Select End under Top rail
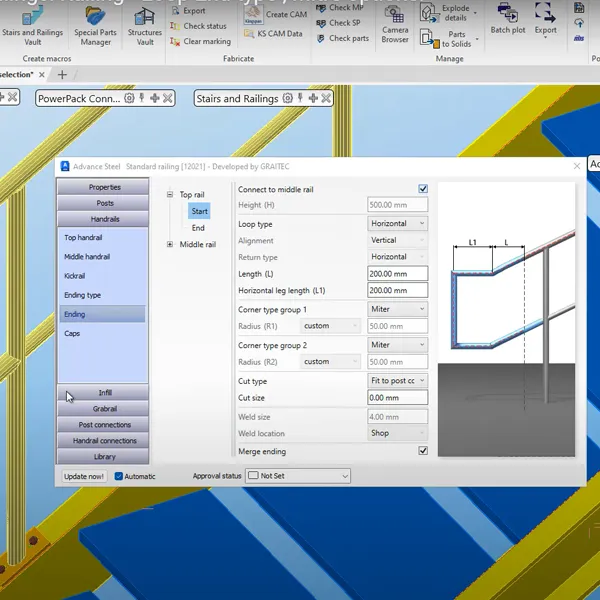Viewport: 600px width, 600px height. [198, 228]
